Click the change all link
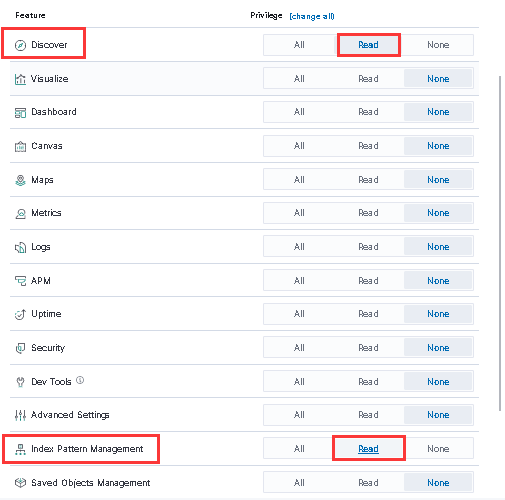Screen dimensions: 505x500 pos(312,16)
